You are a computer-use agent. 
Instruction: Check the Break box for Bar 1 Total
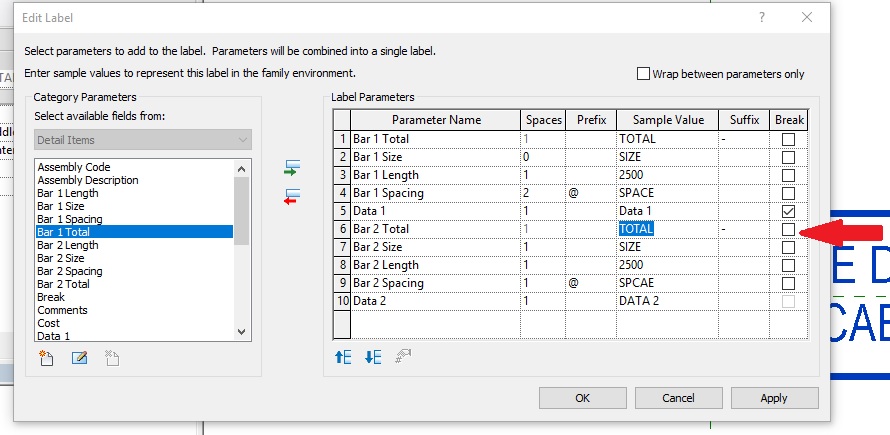point(788,139)
